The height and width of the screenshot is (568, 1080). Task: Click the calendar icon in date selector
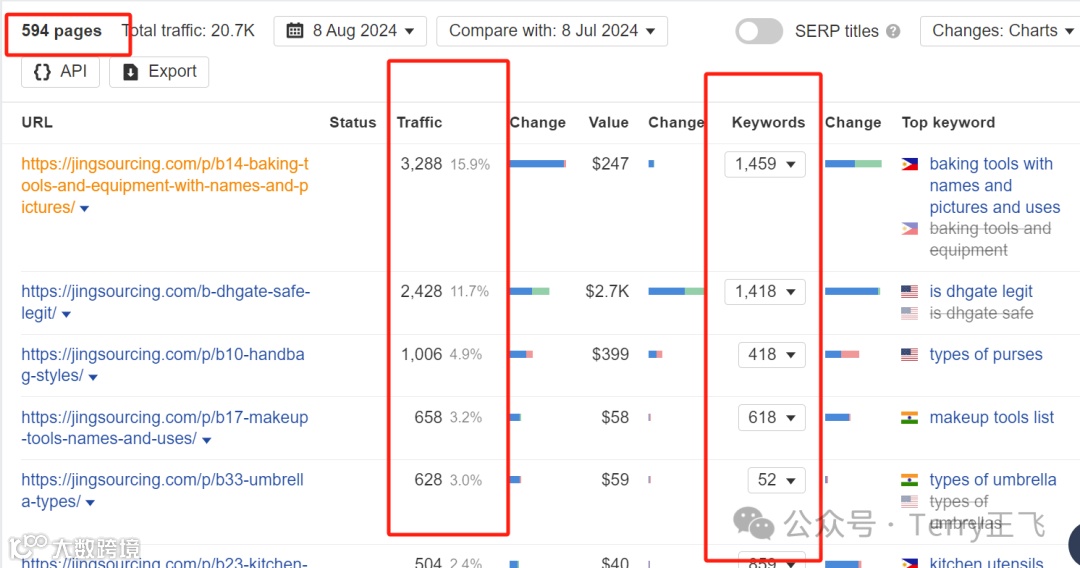click(295, 31)
